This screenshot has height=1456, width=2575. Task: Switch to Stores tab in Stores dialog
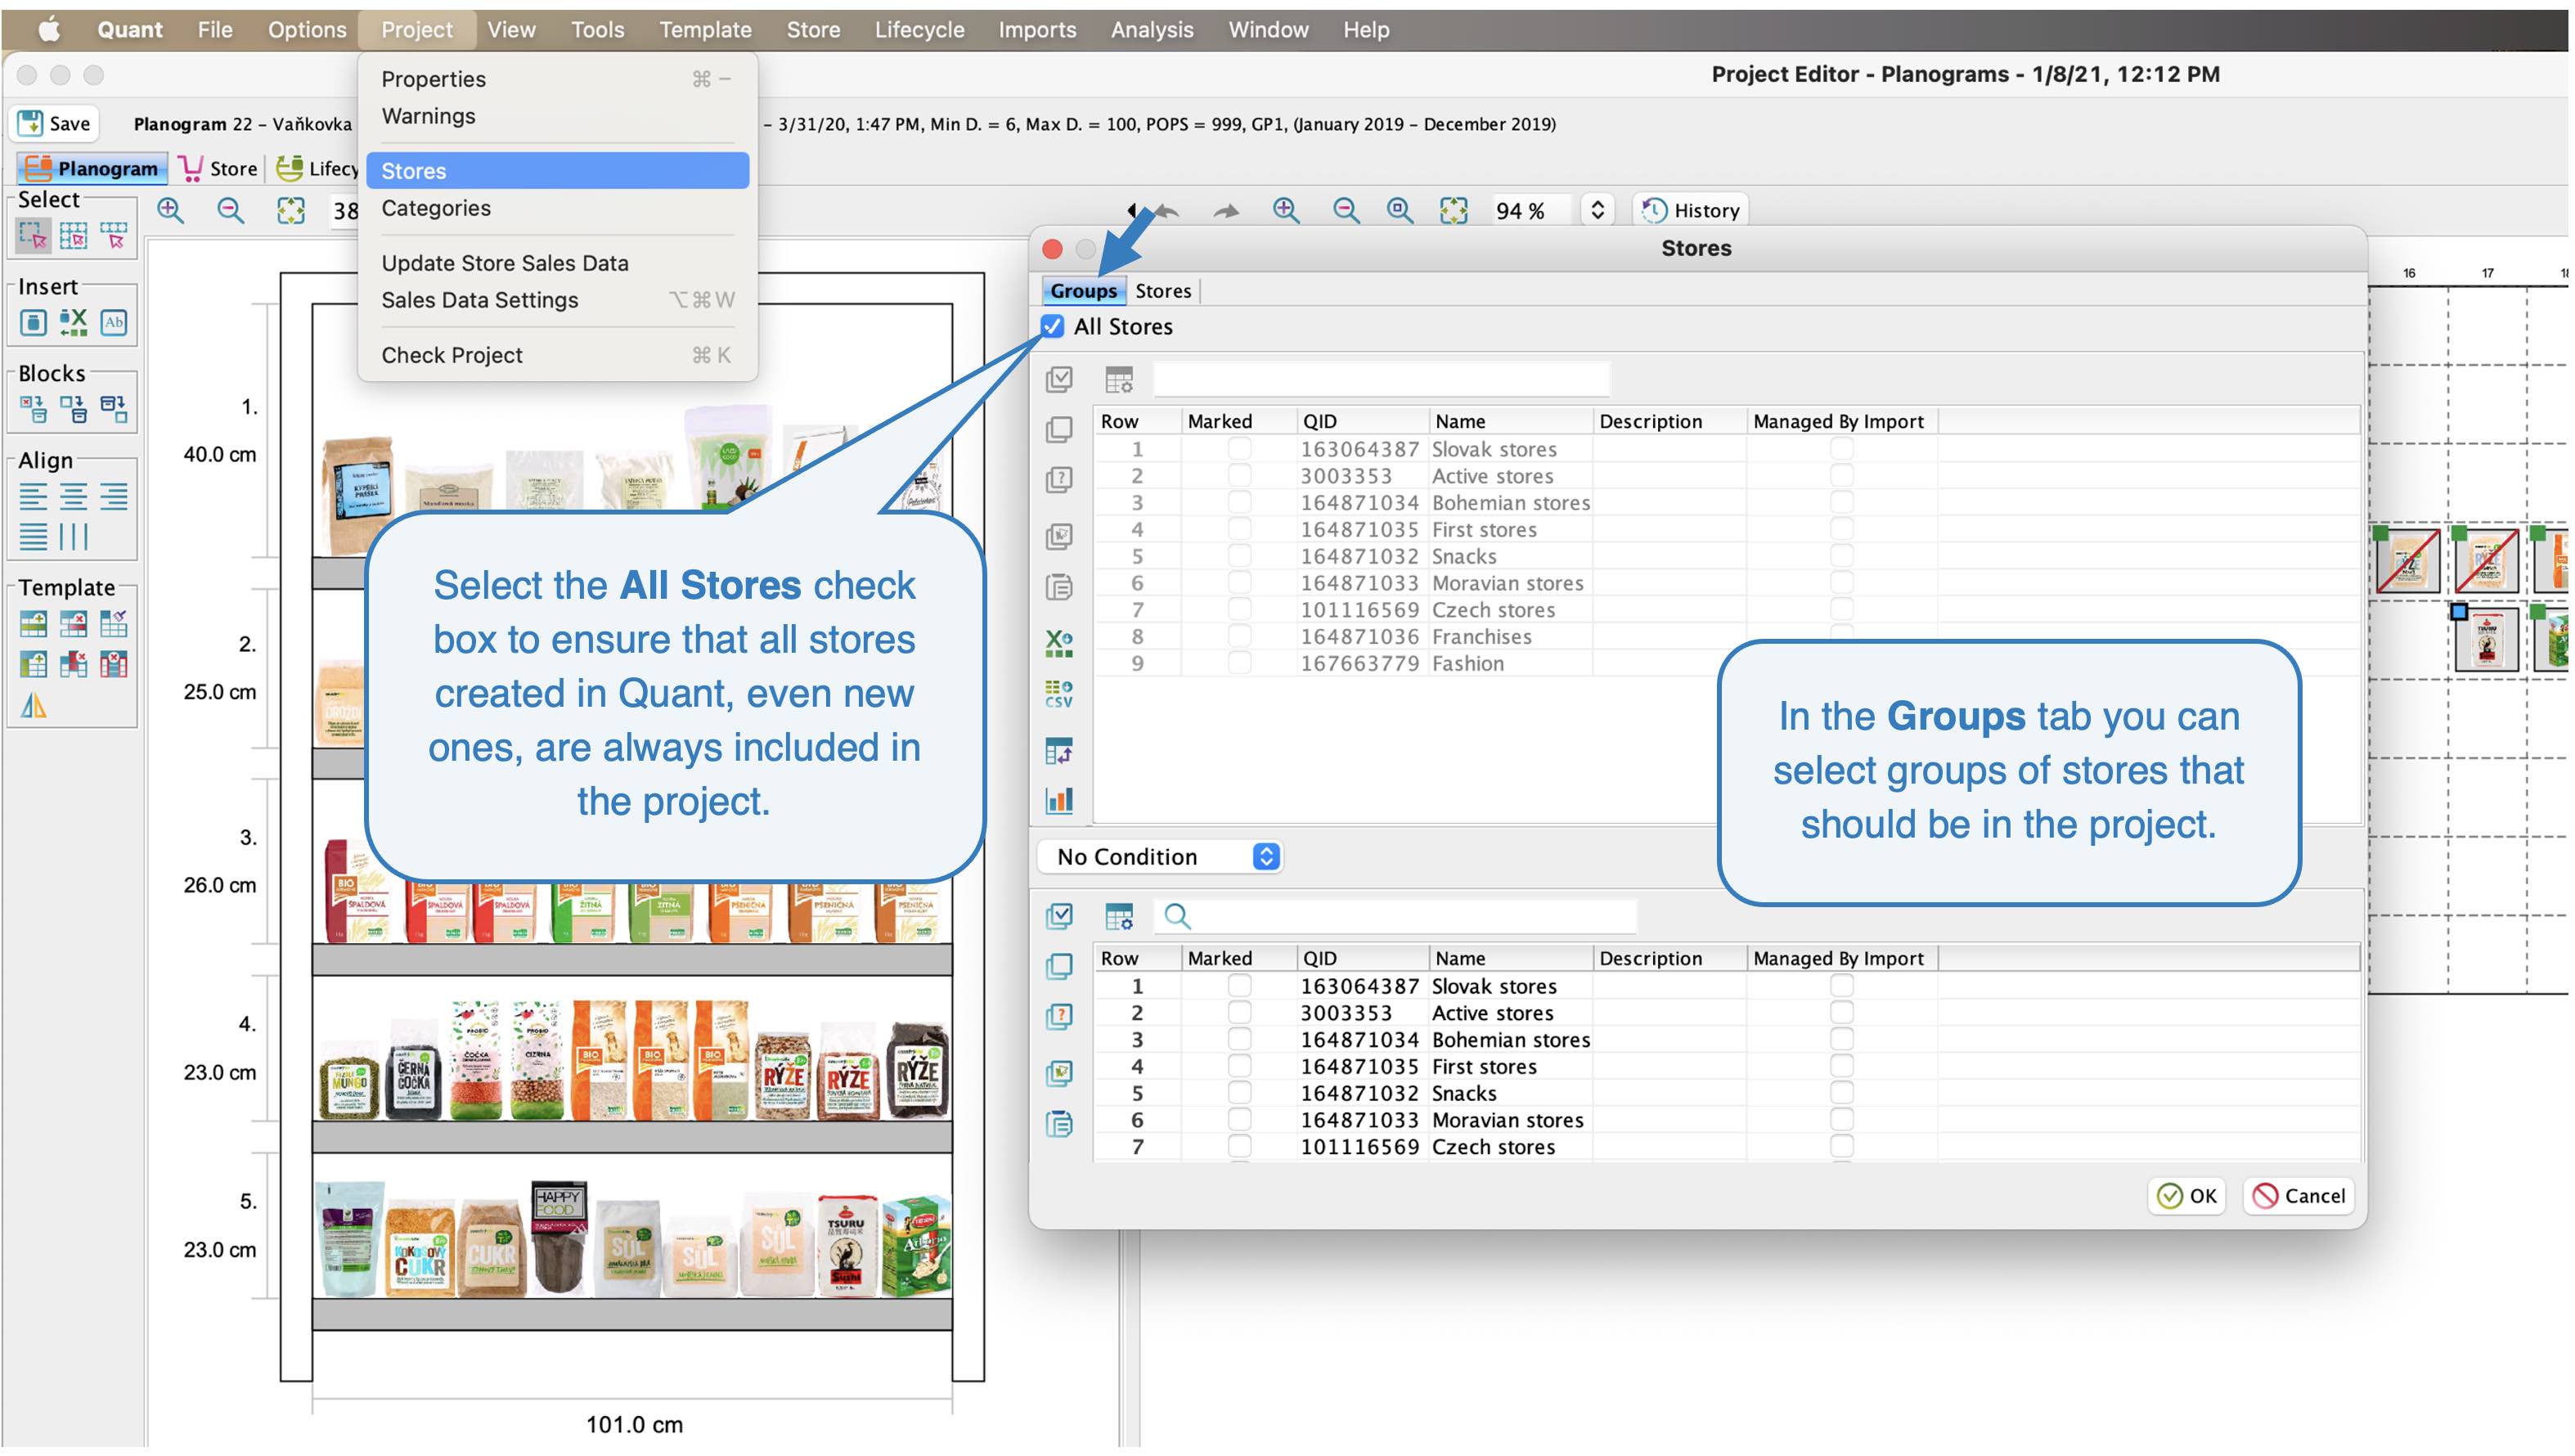1163,291
